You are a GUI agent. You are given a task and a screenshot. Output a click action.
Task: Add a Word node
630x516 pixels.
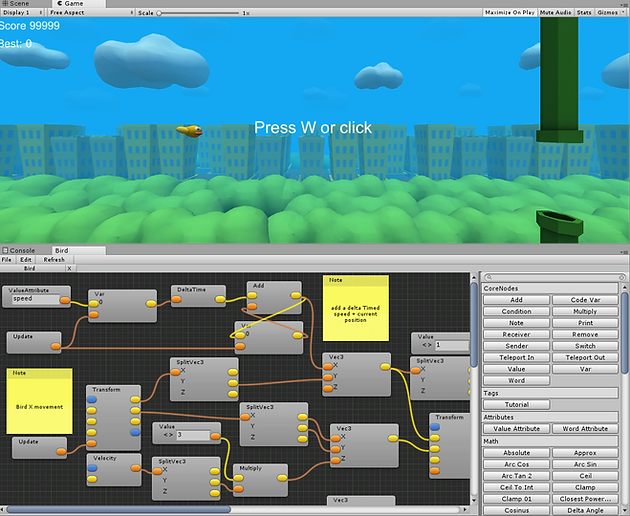click(516, 380)
